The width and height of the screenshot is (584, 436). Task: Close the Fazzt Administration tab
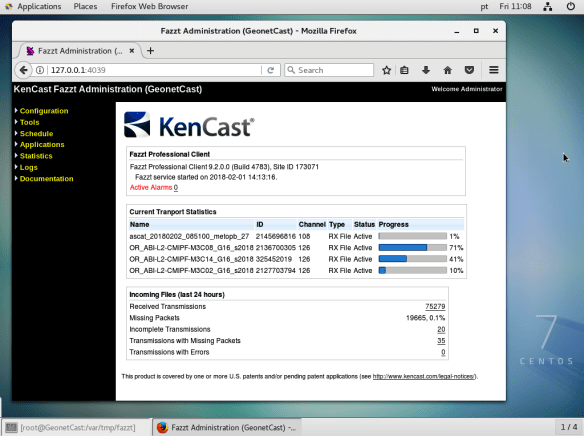pos(132,51)
